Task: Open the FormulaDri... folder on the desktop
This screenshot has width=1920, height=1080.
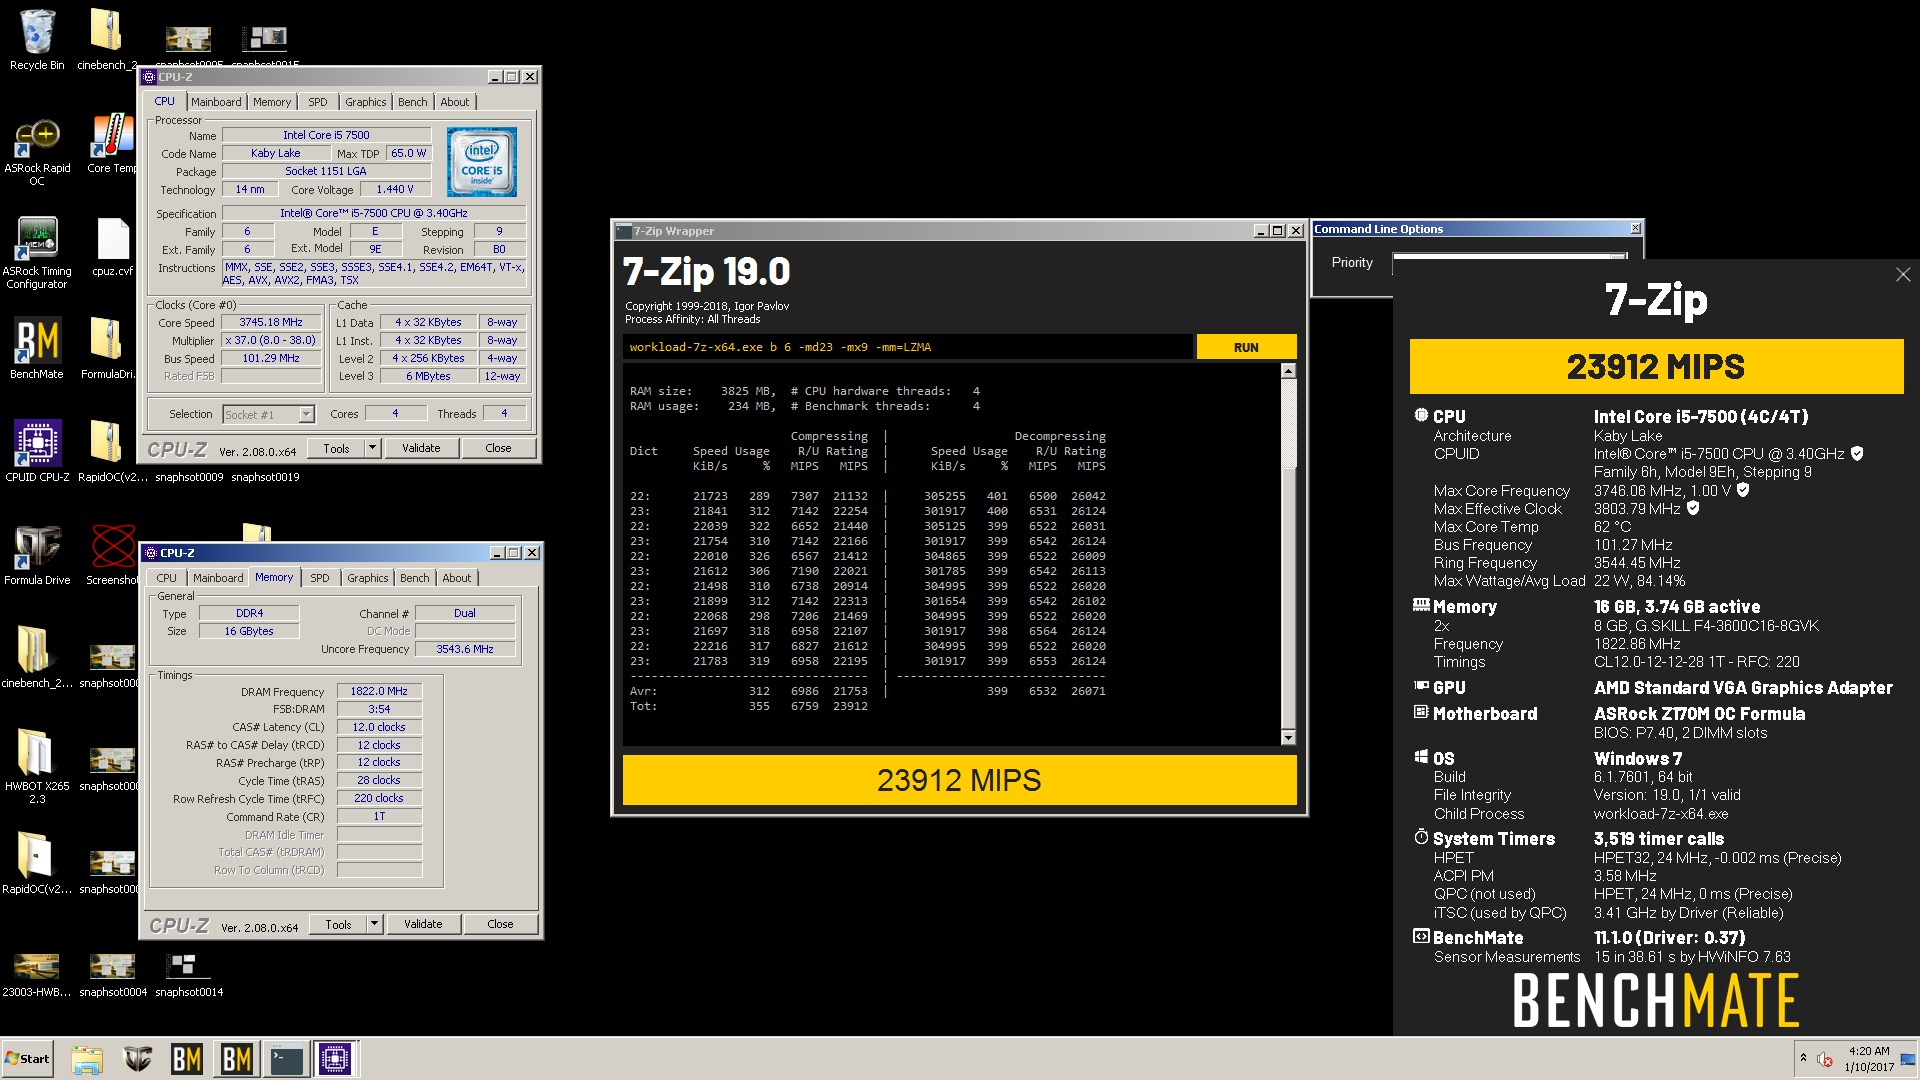Action: tap(106, 349)
